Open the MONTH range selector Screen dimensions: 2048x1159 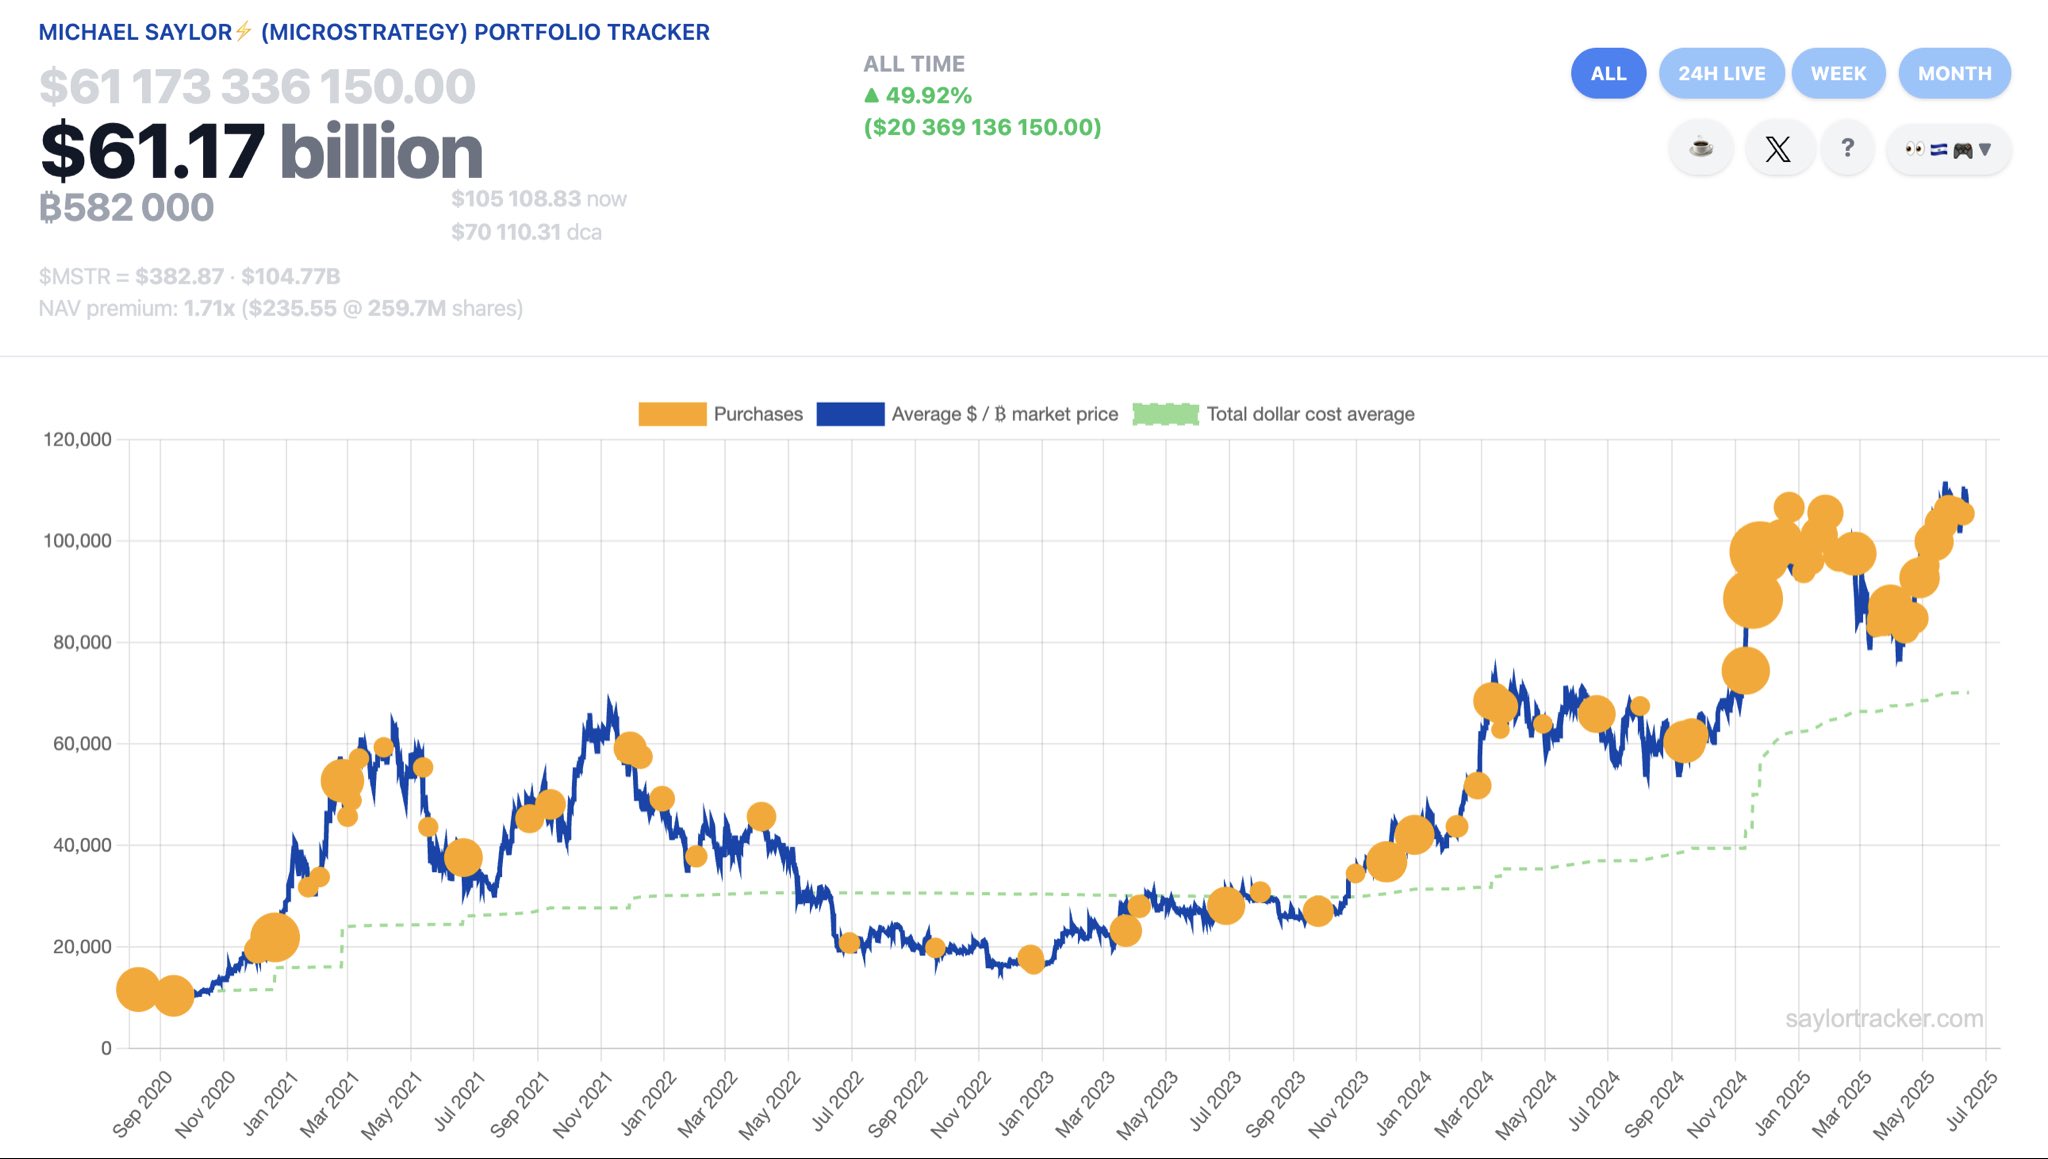pyautogui.click(x=1954, y=73)
